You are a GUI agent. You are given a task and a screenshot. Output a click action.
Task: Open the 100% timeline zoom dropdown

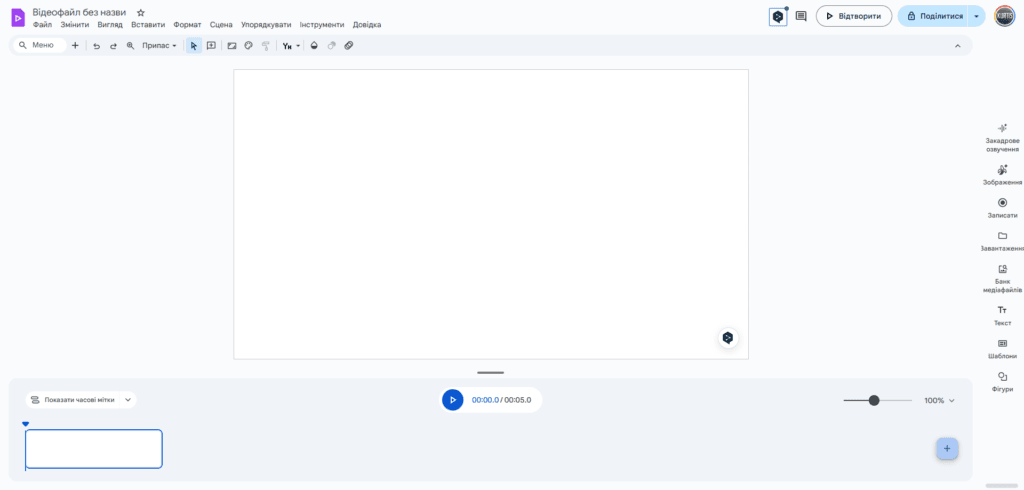pos(939,400)
